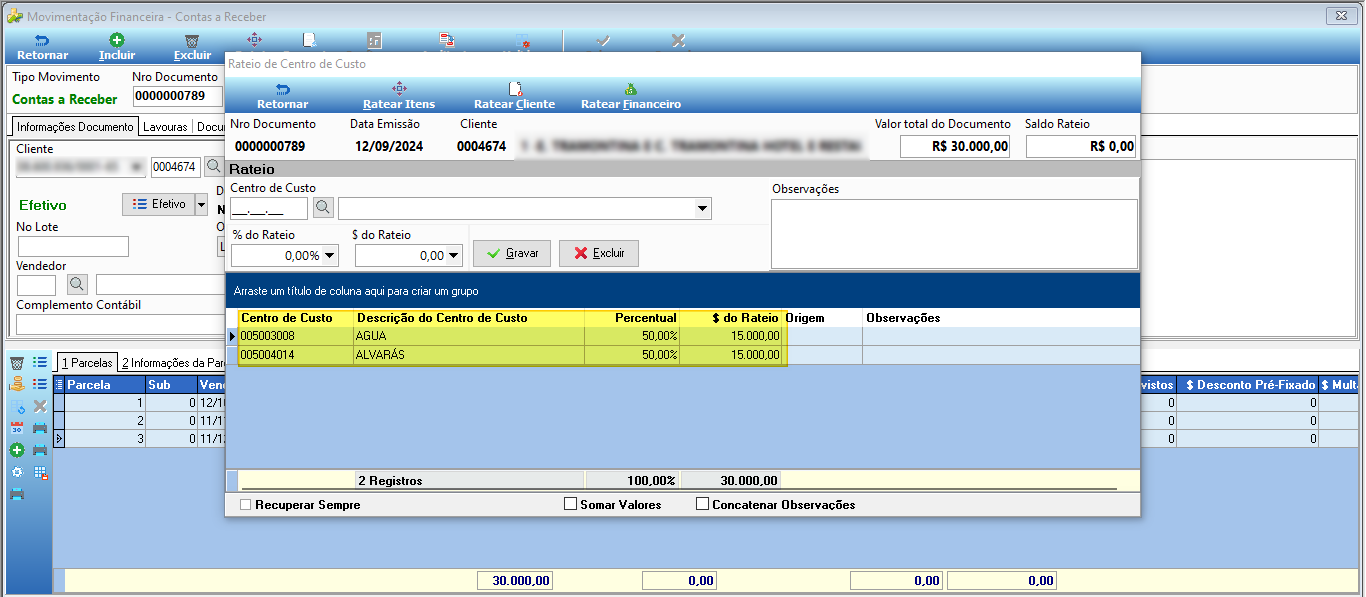The height and width of the screenshot is (597, 1366).
Task: Click the grey crossed X icon in main toolbar
Action: [x=679, y=41]
